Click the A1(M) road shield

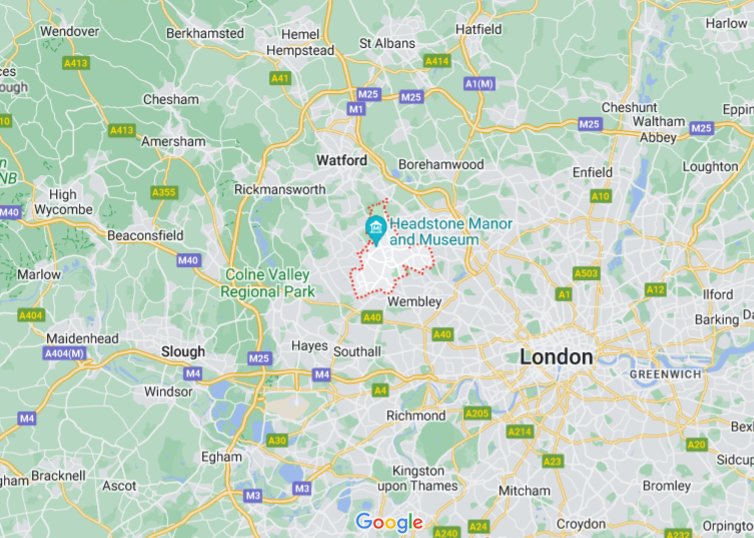[x=479, y=84]
